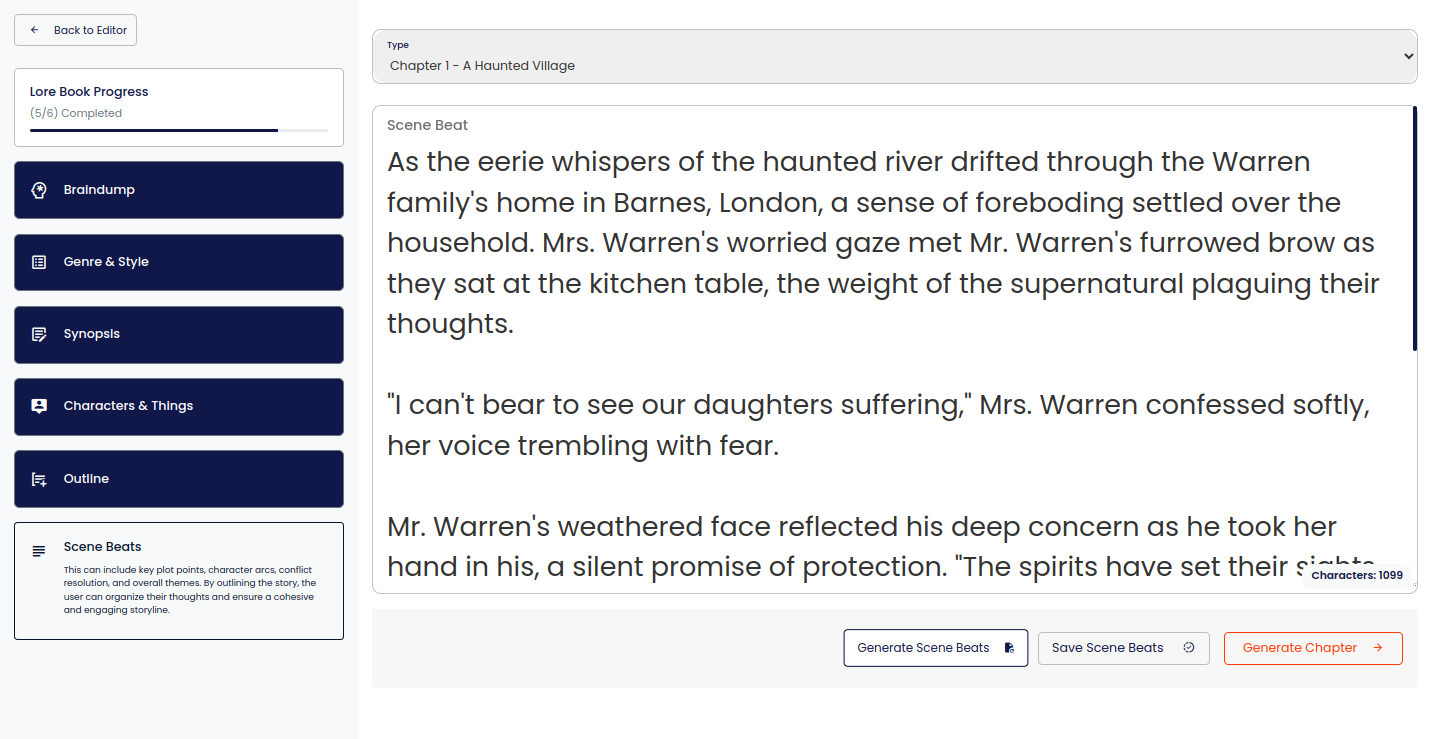
Task: Click the Characters & Things person icon
Action: tap(39, 406)
